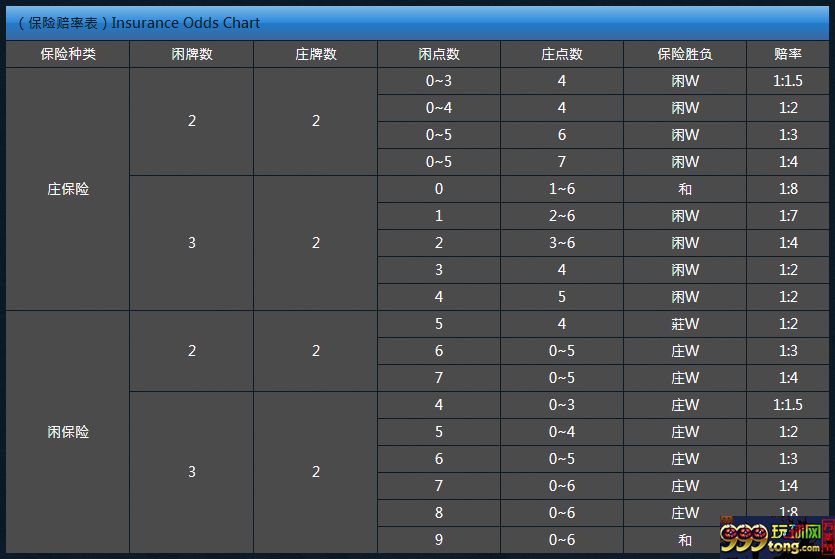Click the 闲保险 category cell
This screenshot has width=835, height=559.
pyautogui.click(x=68, y=432)
